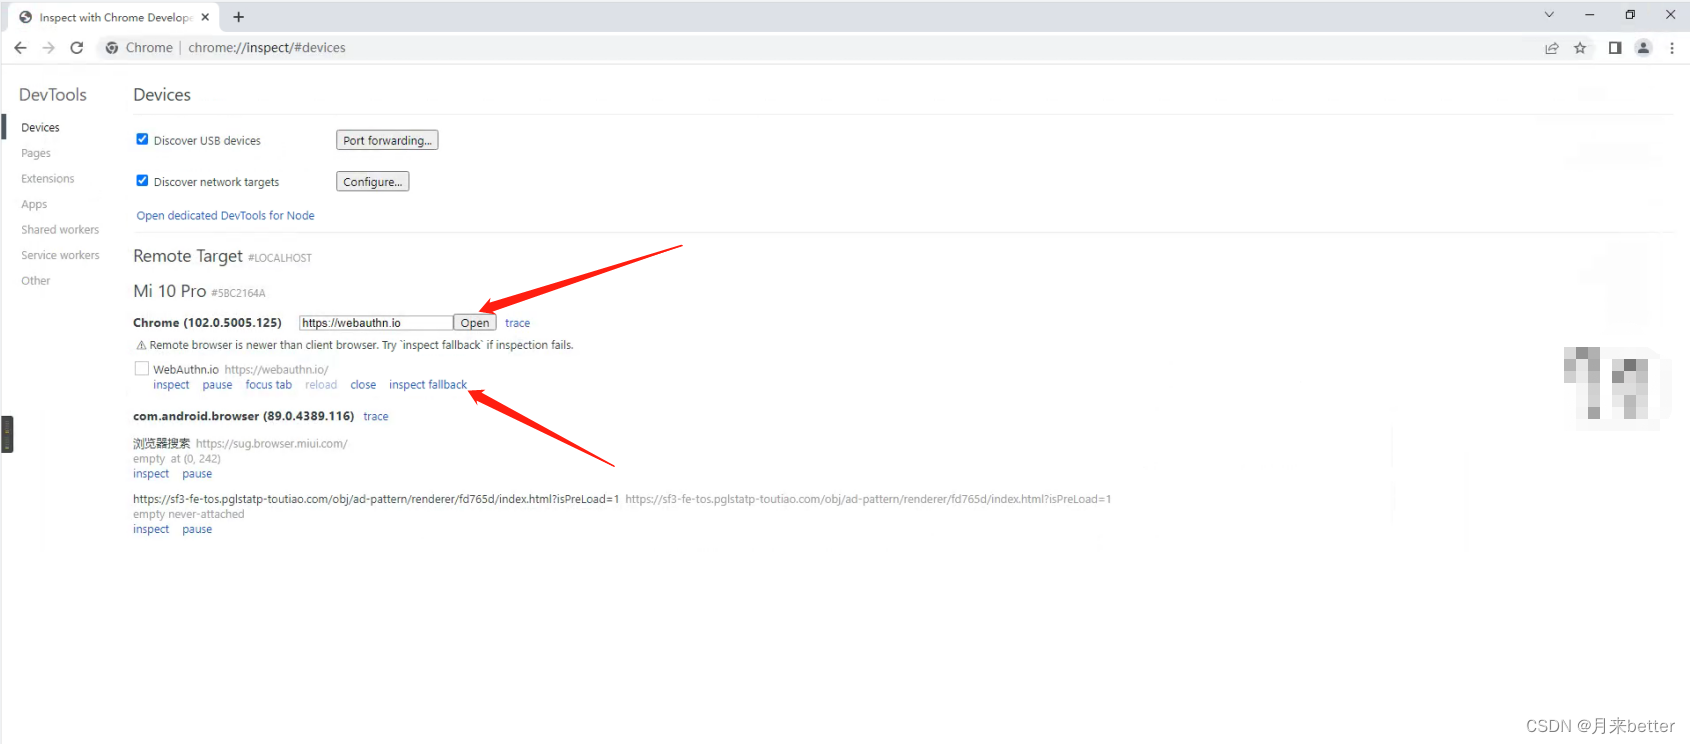Click close under WebAuthn.io

[363, 384]
